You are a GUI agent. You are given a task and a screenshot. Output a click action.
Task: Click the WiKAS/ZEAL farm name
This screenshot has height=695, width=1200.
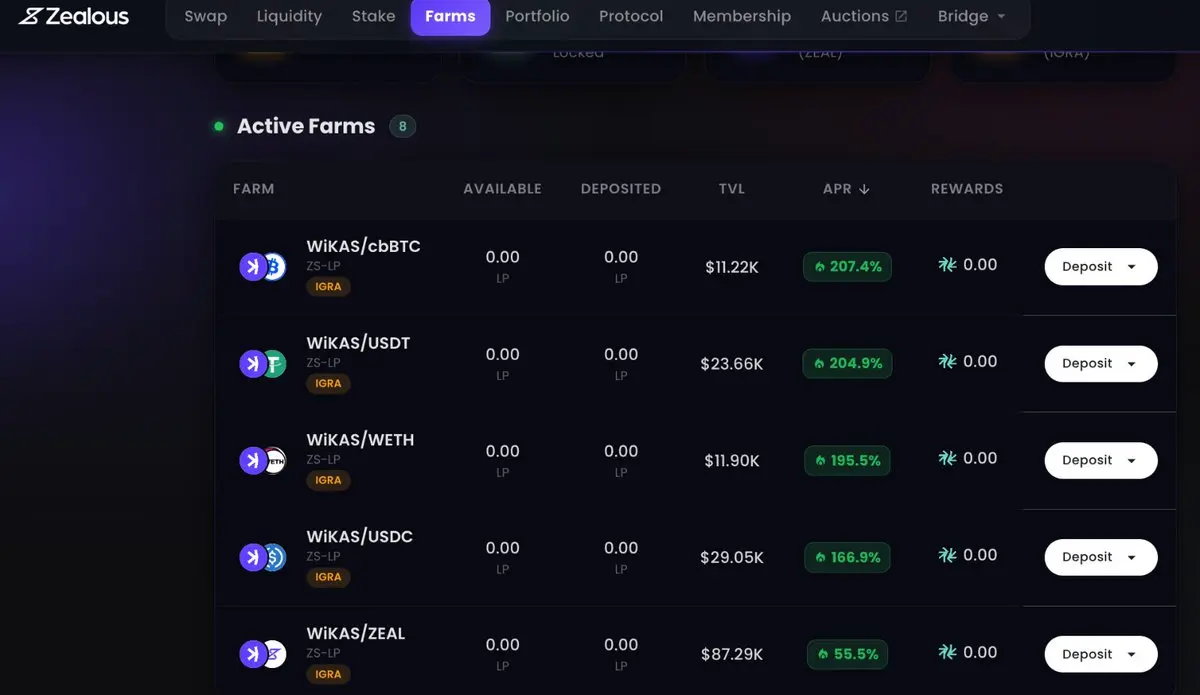[x=356, y=635]
